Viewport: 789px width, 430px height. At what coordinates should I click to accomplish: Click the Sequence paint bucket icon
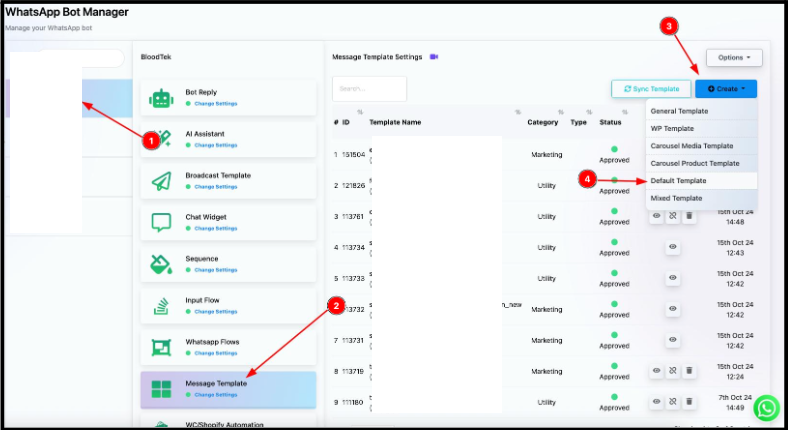pyautogui.click(x=161, y=264)
